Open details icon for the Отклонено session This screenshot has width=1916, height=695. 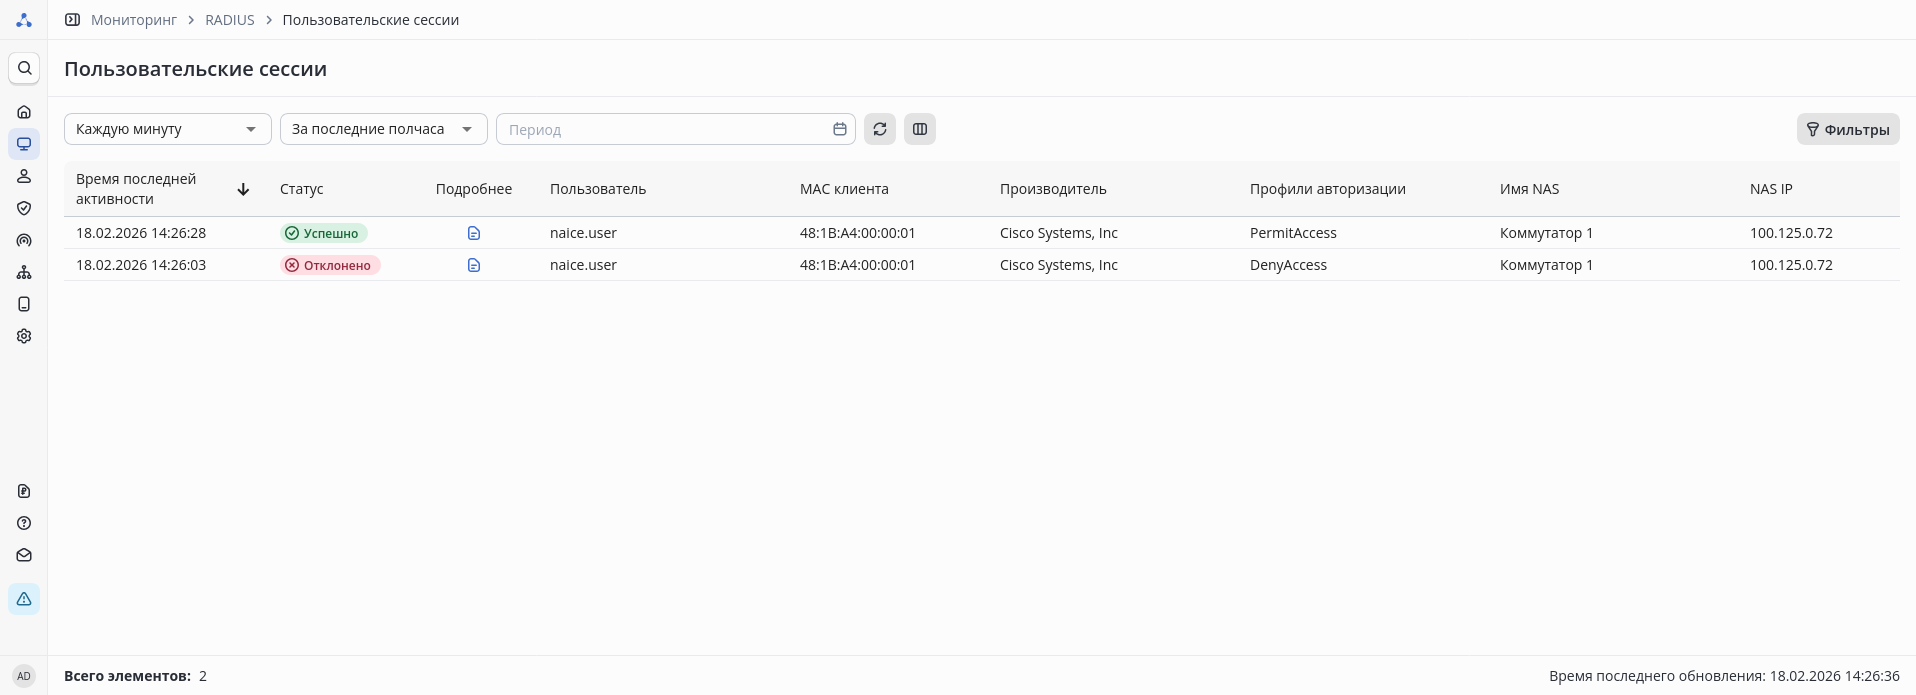pos(474,265)
